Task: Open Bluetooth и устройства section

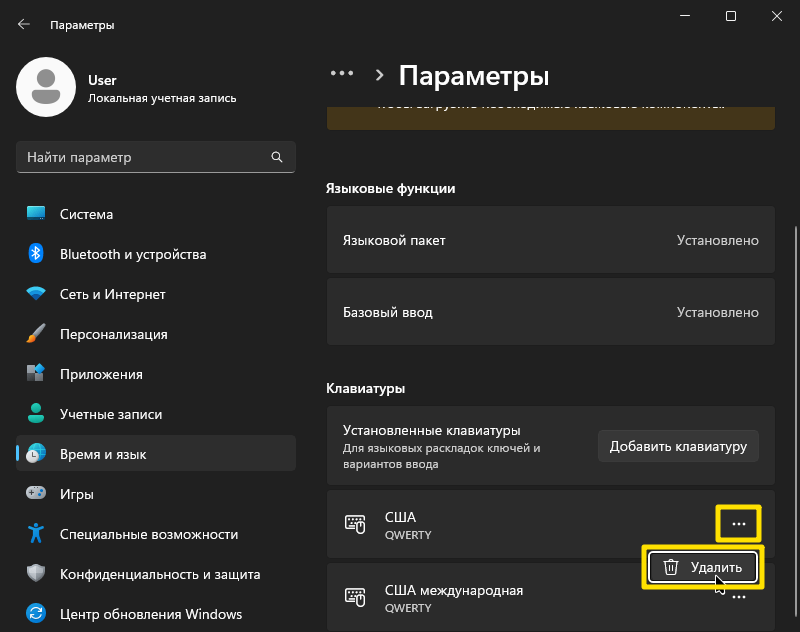Action: click(x=132, y=254)
